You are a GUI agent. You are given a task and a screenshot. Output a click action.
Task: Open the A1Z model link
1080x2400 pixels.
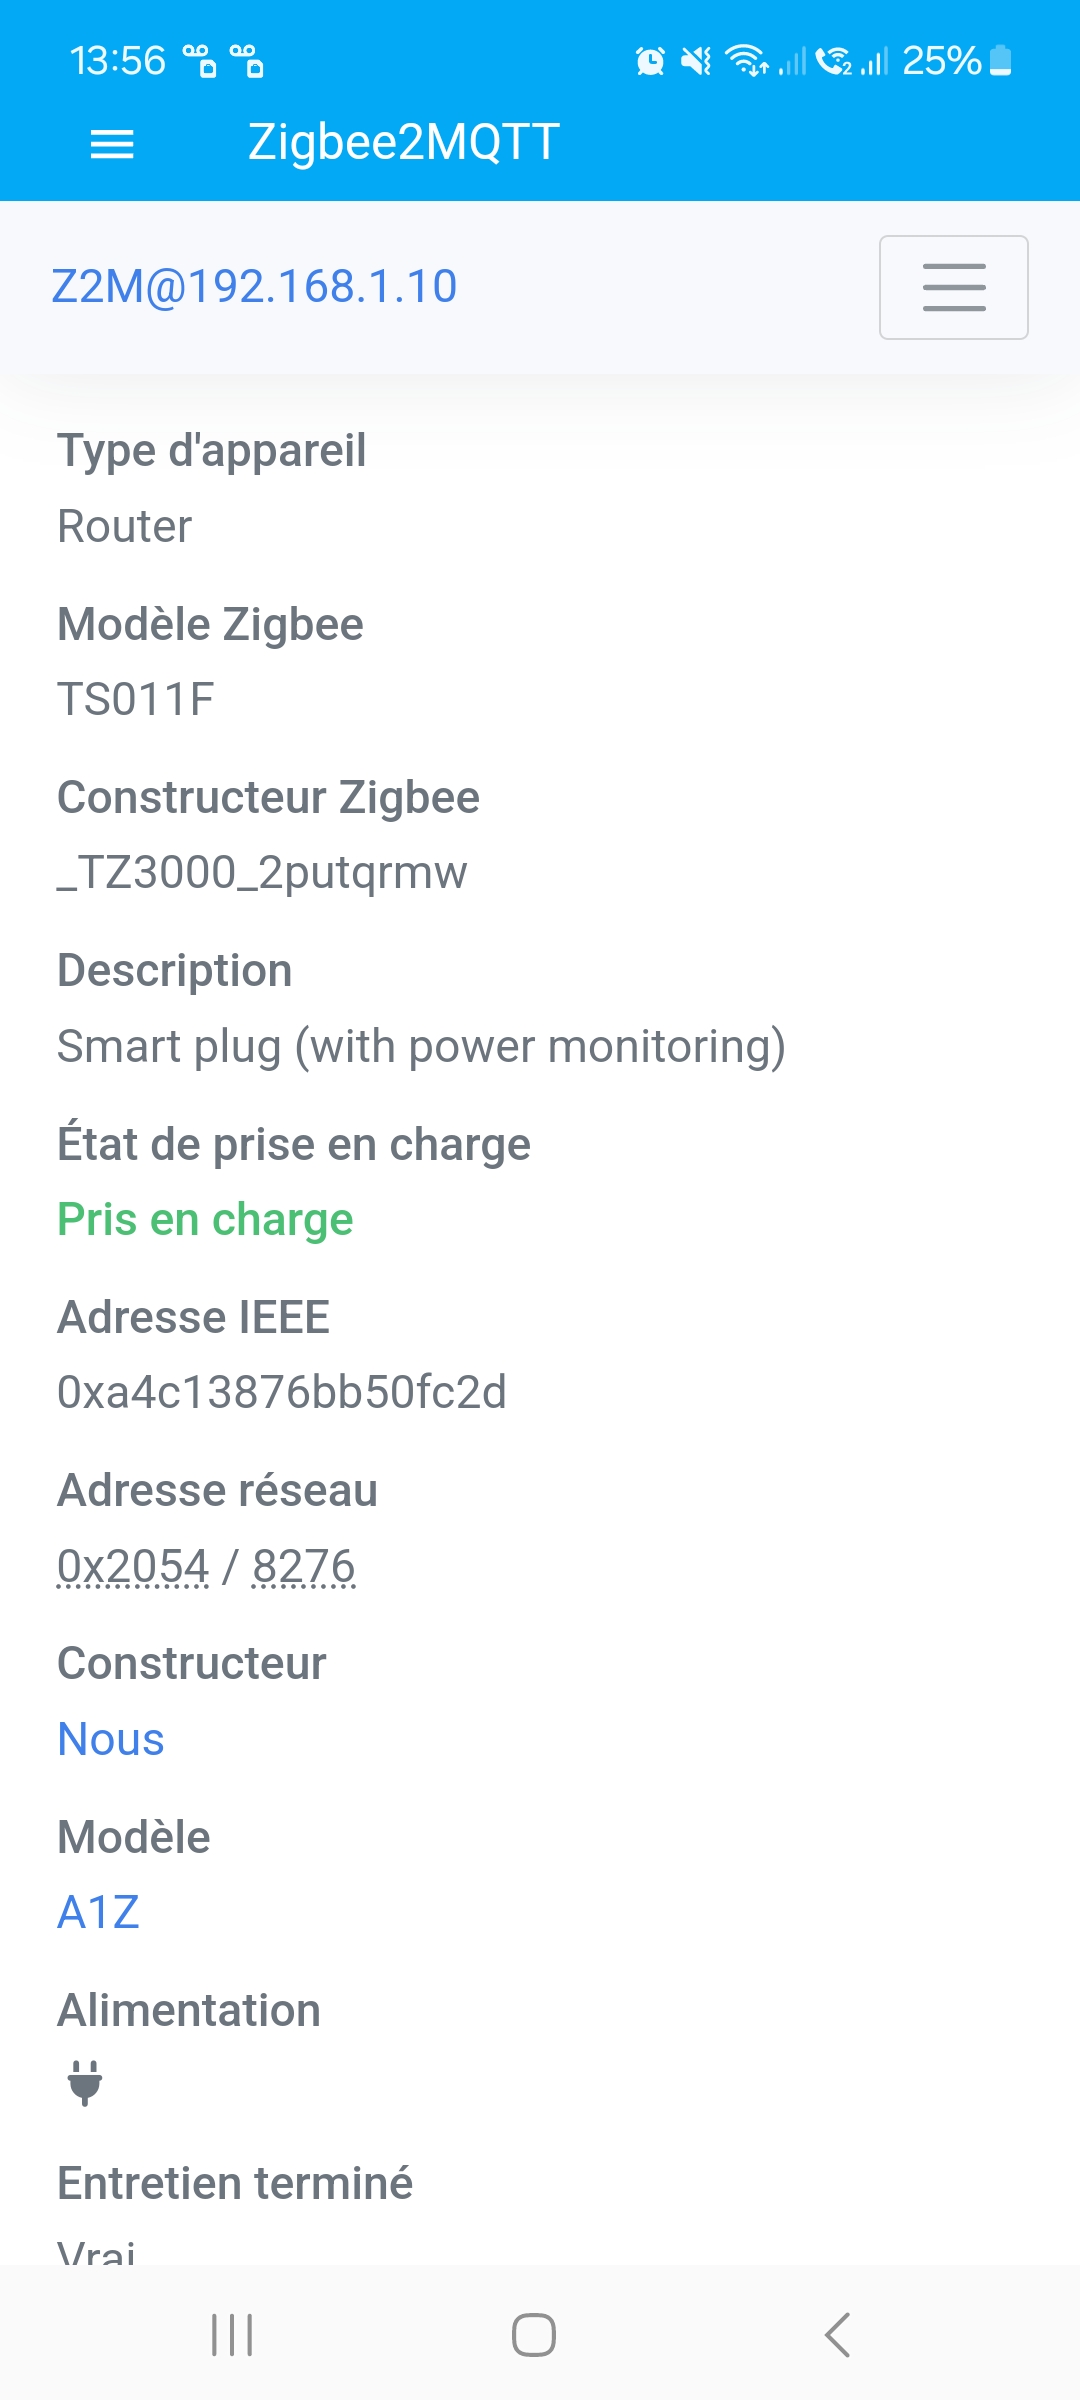point(98,1912)
